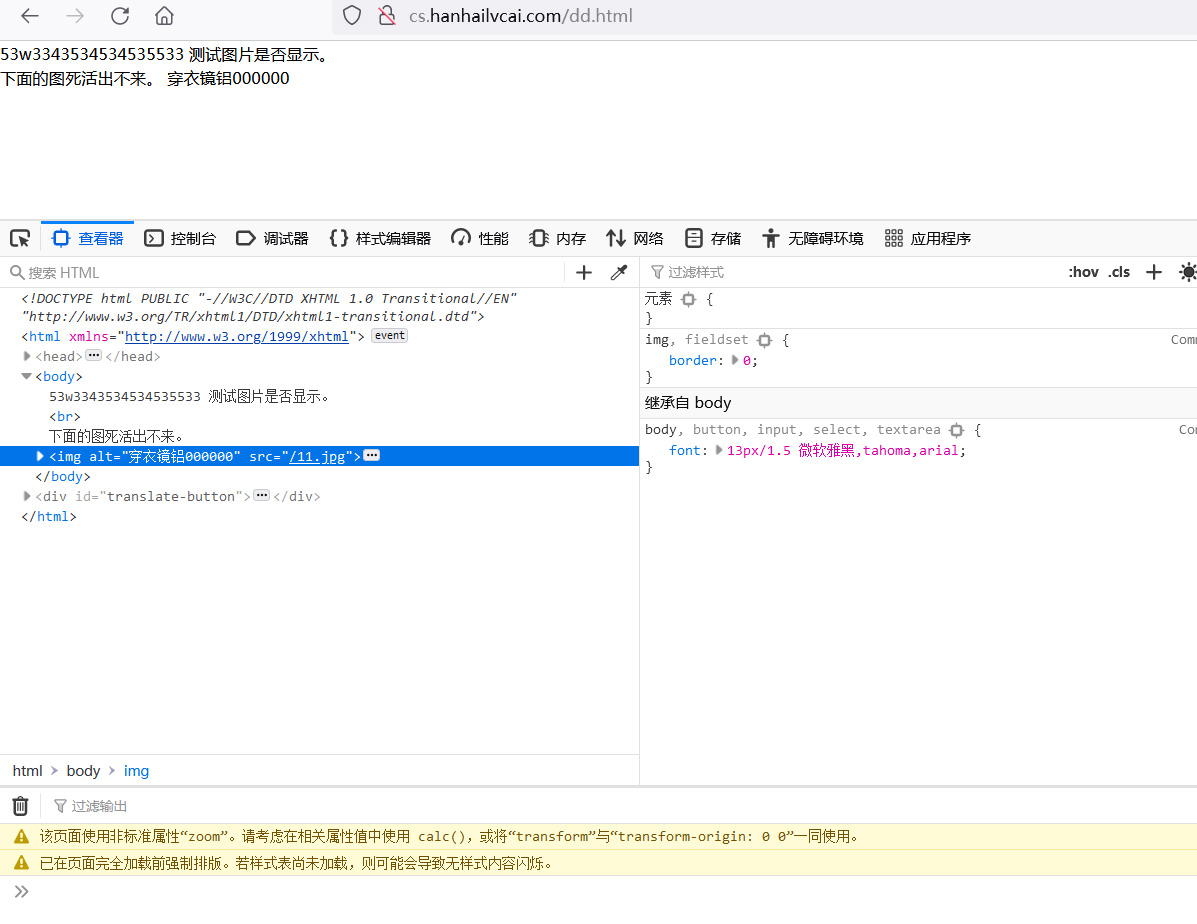Viewport: 1197px width, 924px height.
Task: Open tracking protection shield icon
Action: 352,16
